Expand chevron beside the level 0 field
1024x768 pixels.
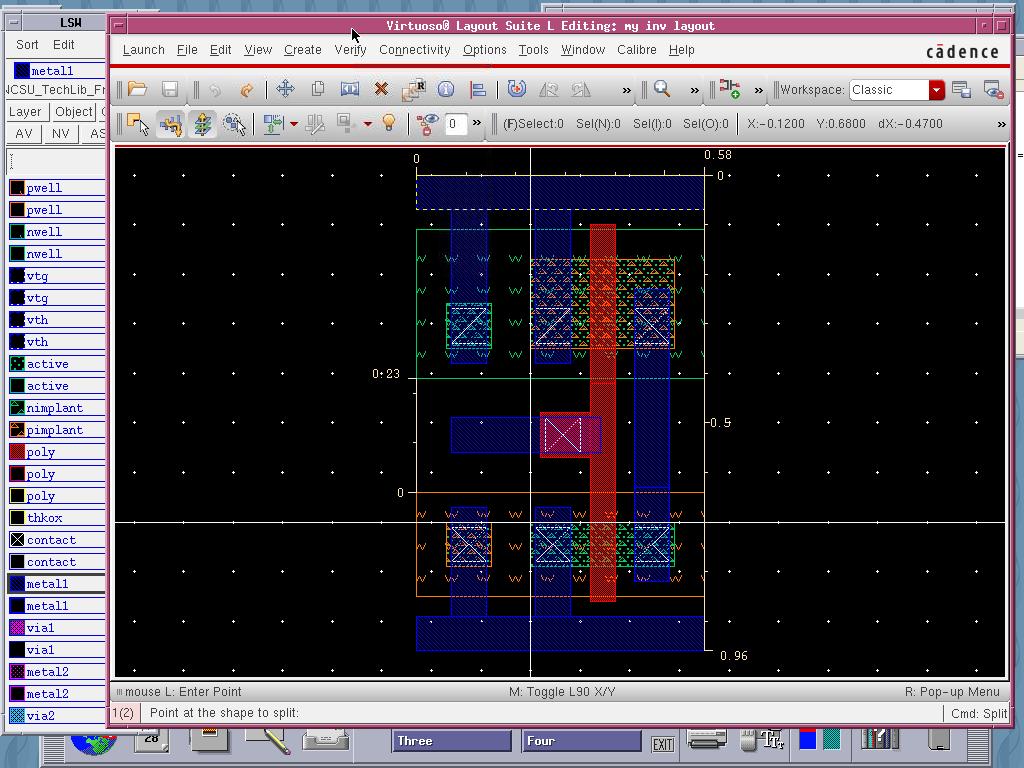point(477,122)
